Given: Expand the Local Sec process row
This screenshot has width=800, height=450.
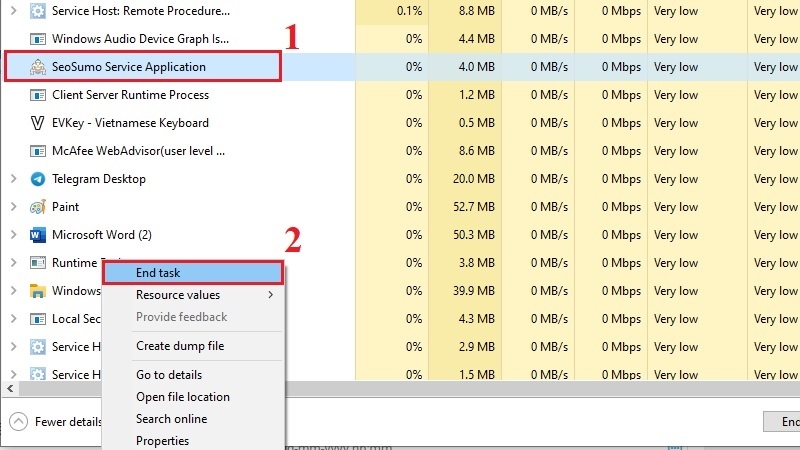Looking at the screenshot, I should pos(14,319).
